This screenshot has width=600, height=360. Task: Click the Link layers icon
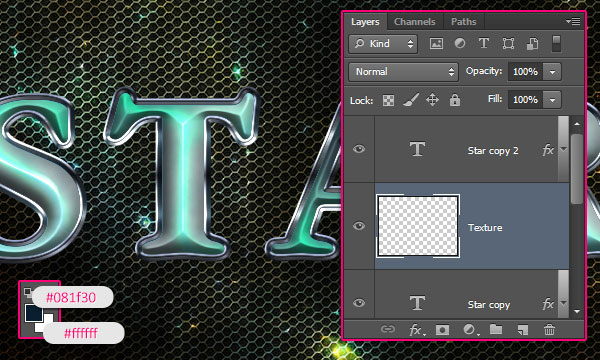click(x=388, y=329)
